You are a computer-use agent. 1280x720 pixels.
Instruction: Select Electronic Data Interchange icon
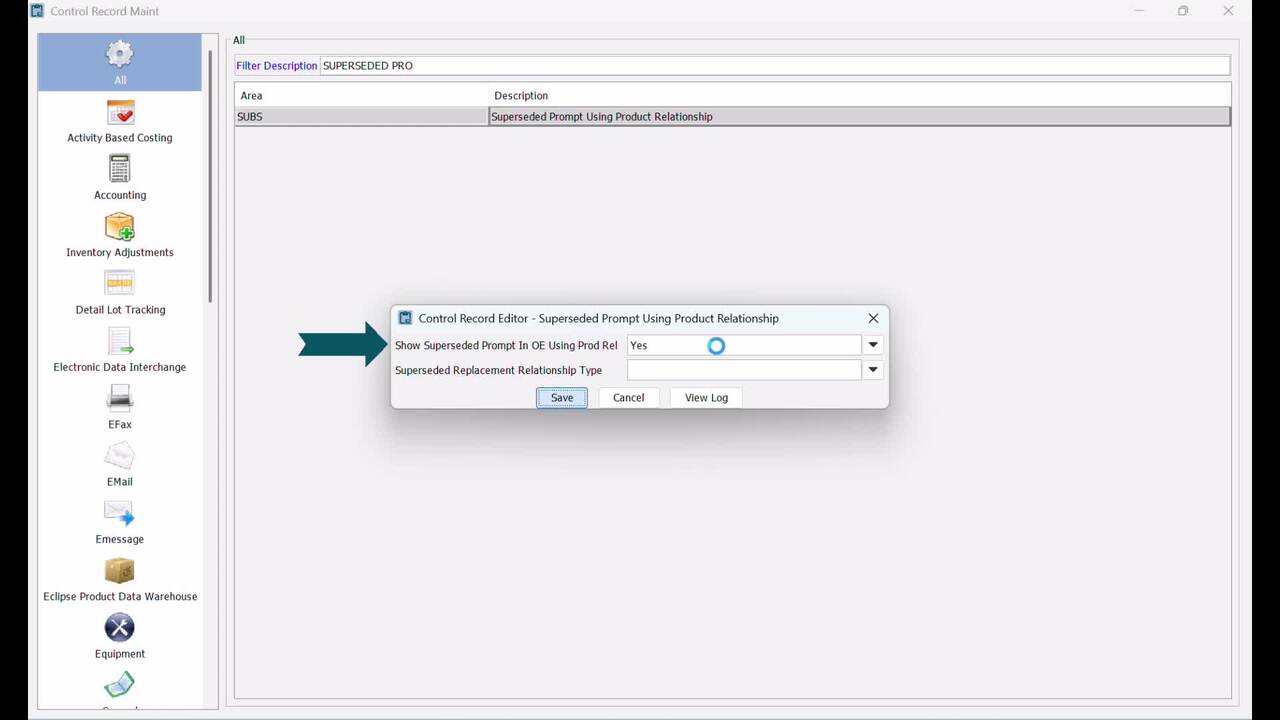[120, 342]
